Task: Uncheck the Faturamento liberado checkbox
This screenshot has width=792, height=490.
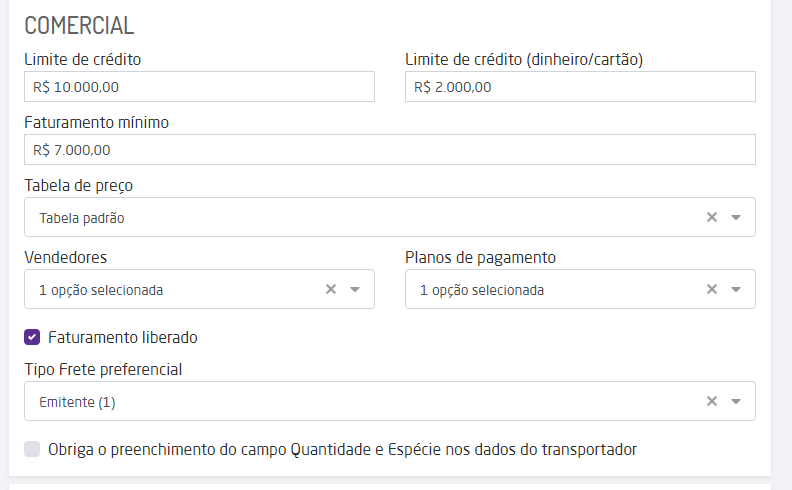Action: pos(32,337)
